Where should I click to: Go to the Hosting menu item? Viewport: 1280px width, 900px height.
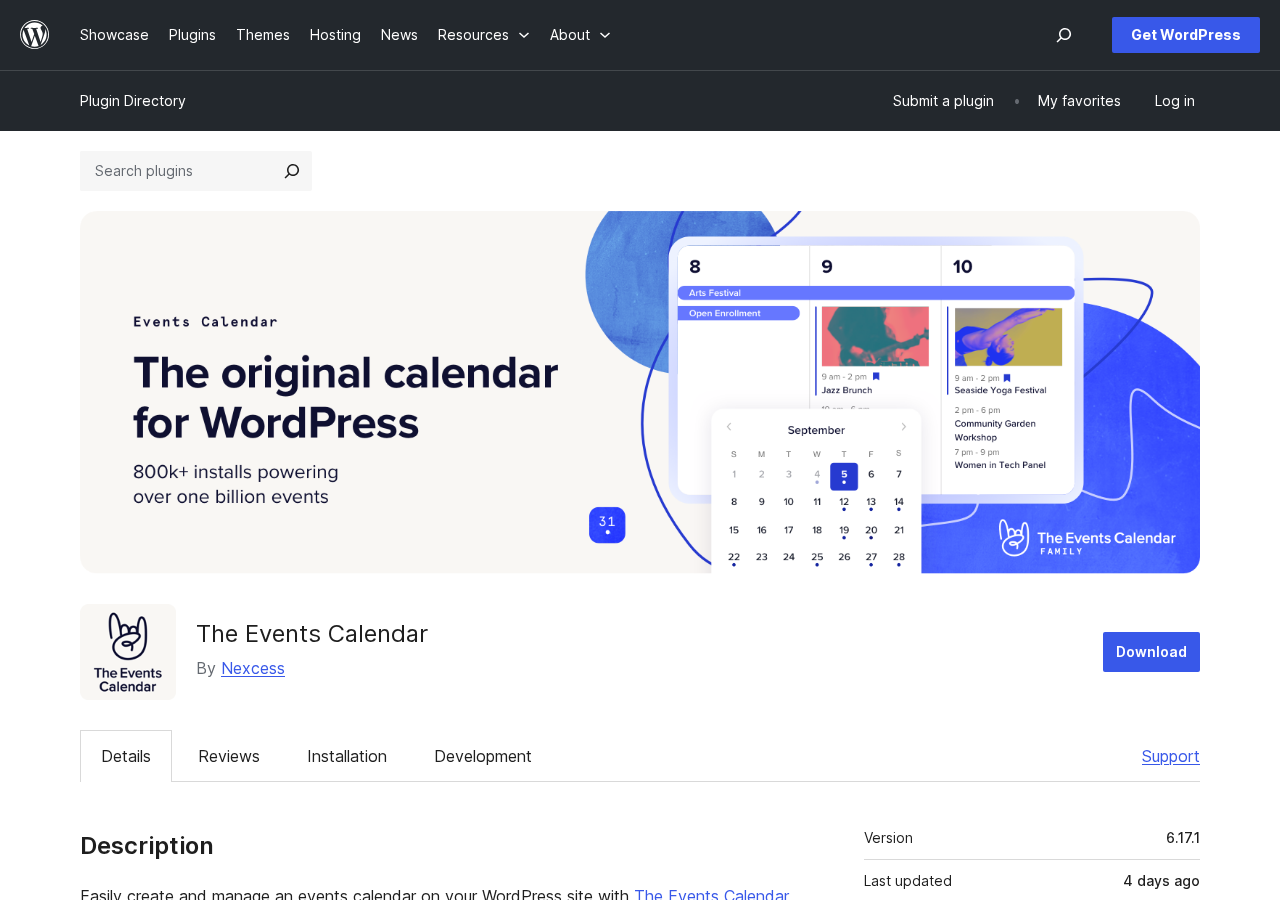[335, 35]
